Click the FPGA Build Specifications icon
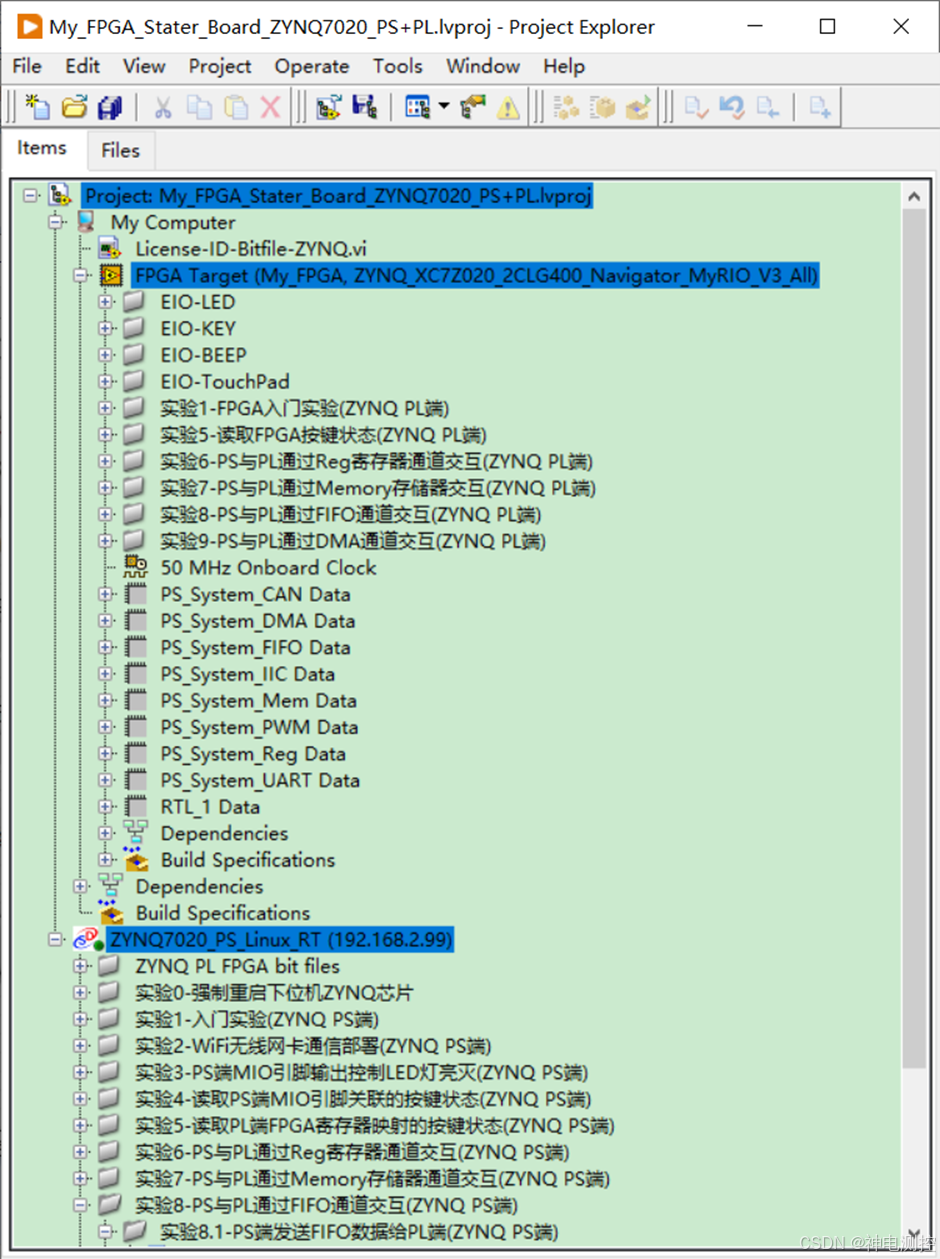940x1259 pixels. [136, 858]
